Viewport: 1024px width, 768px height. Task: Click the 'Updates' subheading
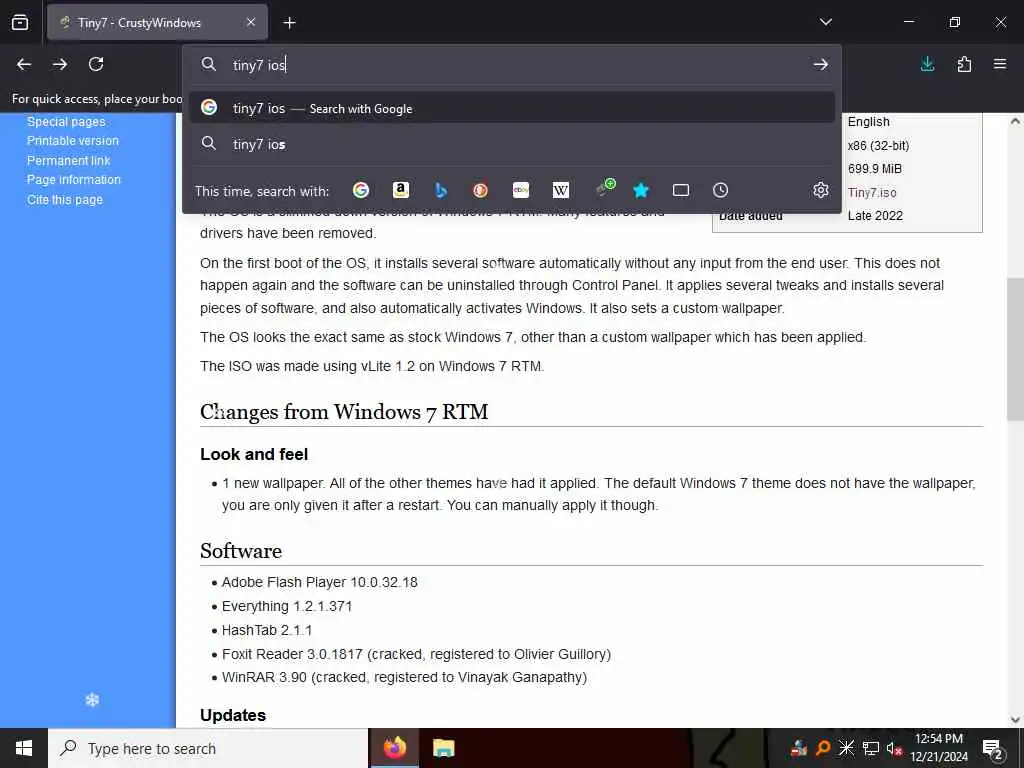pos(233,715)
